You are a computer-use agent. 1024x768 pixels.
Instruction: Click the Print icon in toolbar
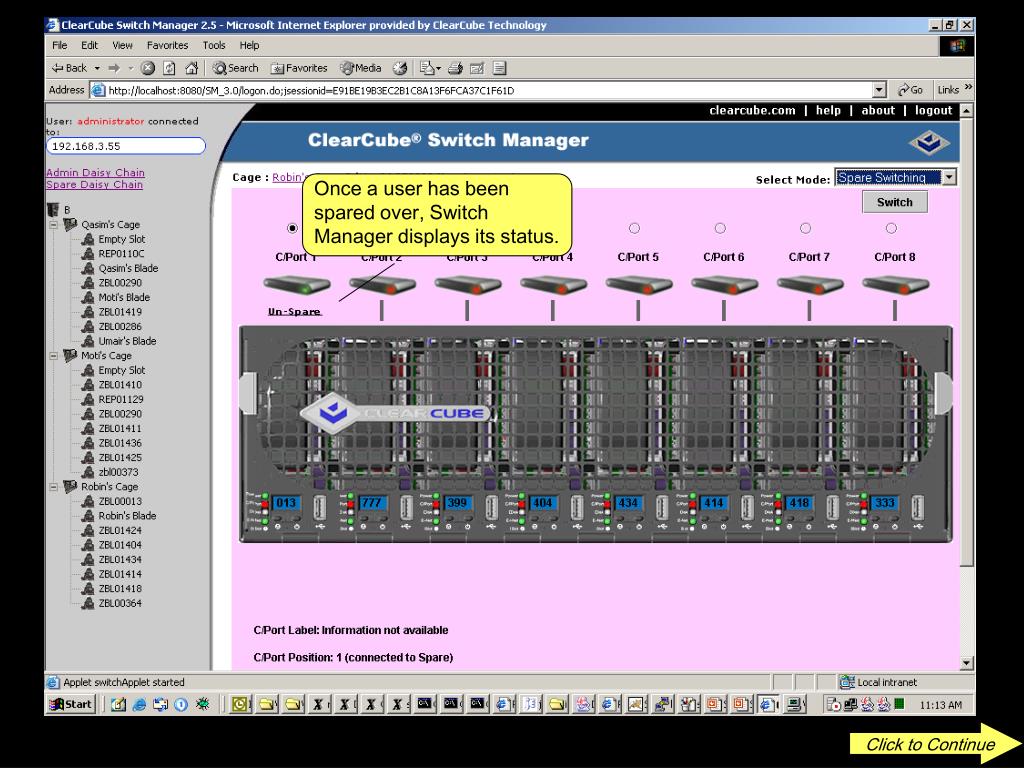455,68
